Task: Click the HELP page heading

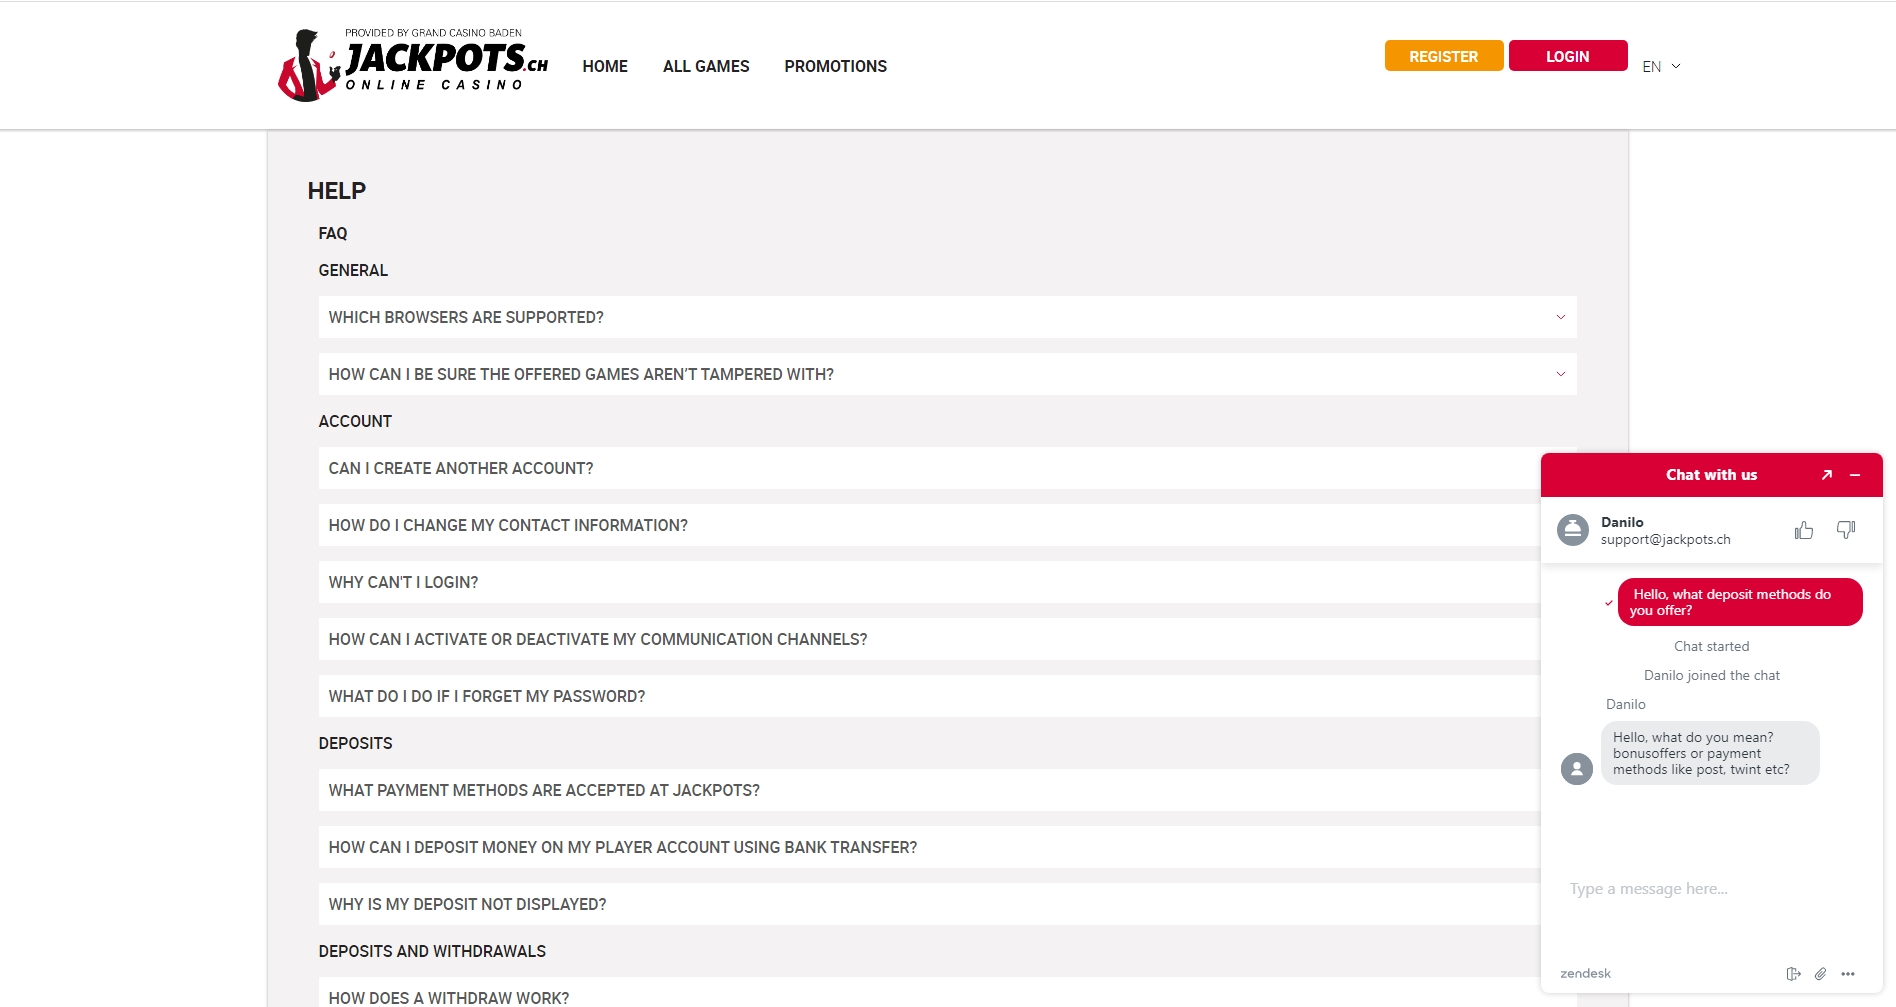Action: coord(337,191)
